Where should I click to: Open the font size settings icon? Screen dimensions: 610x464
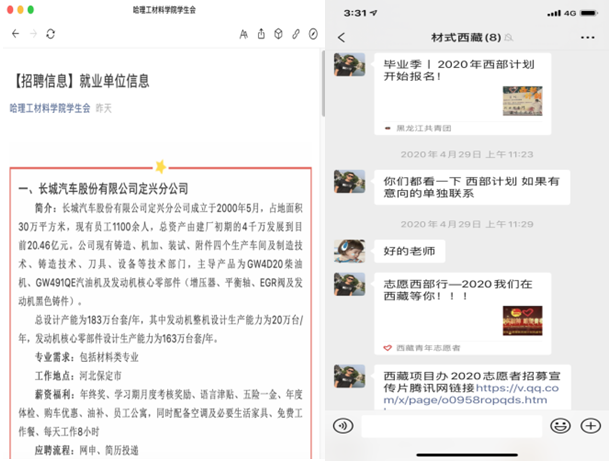pyautogui.click(x=244, y=34)
